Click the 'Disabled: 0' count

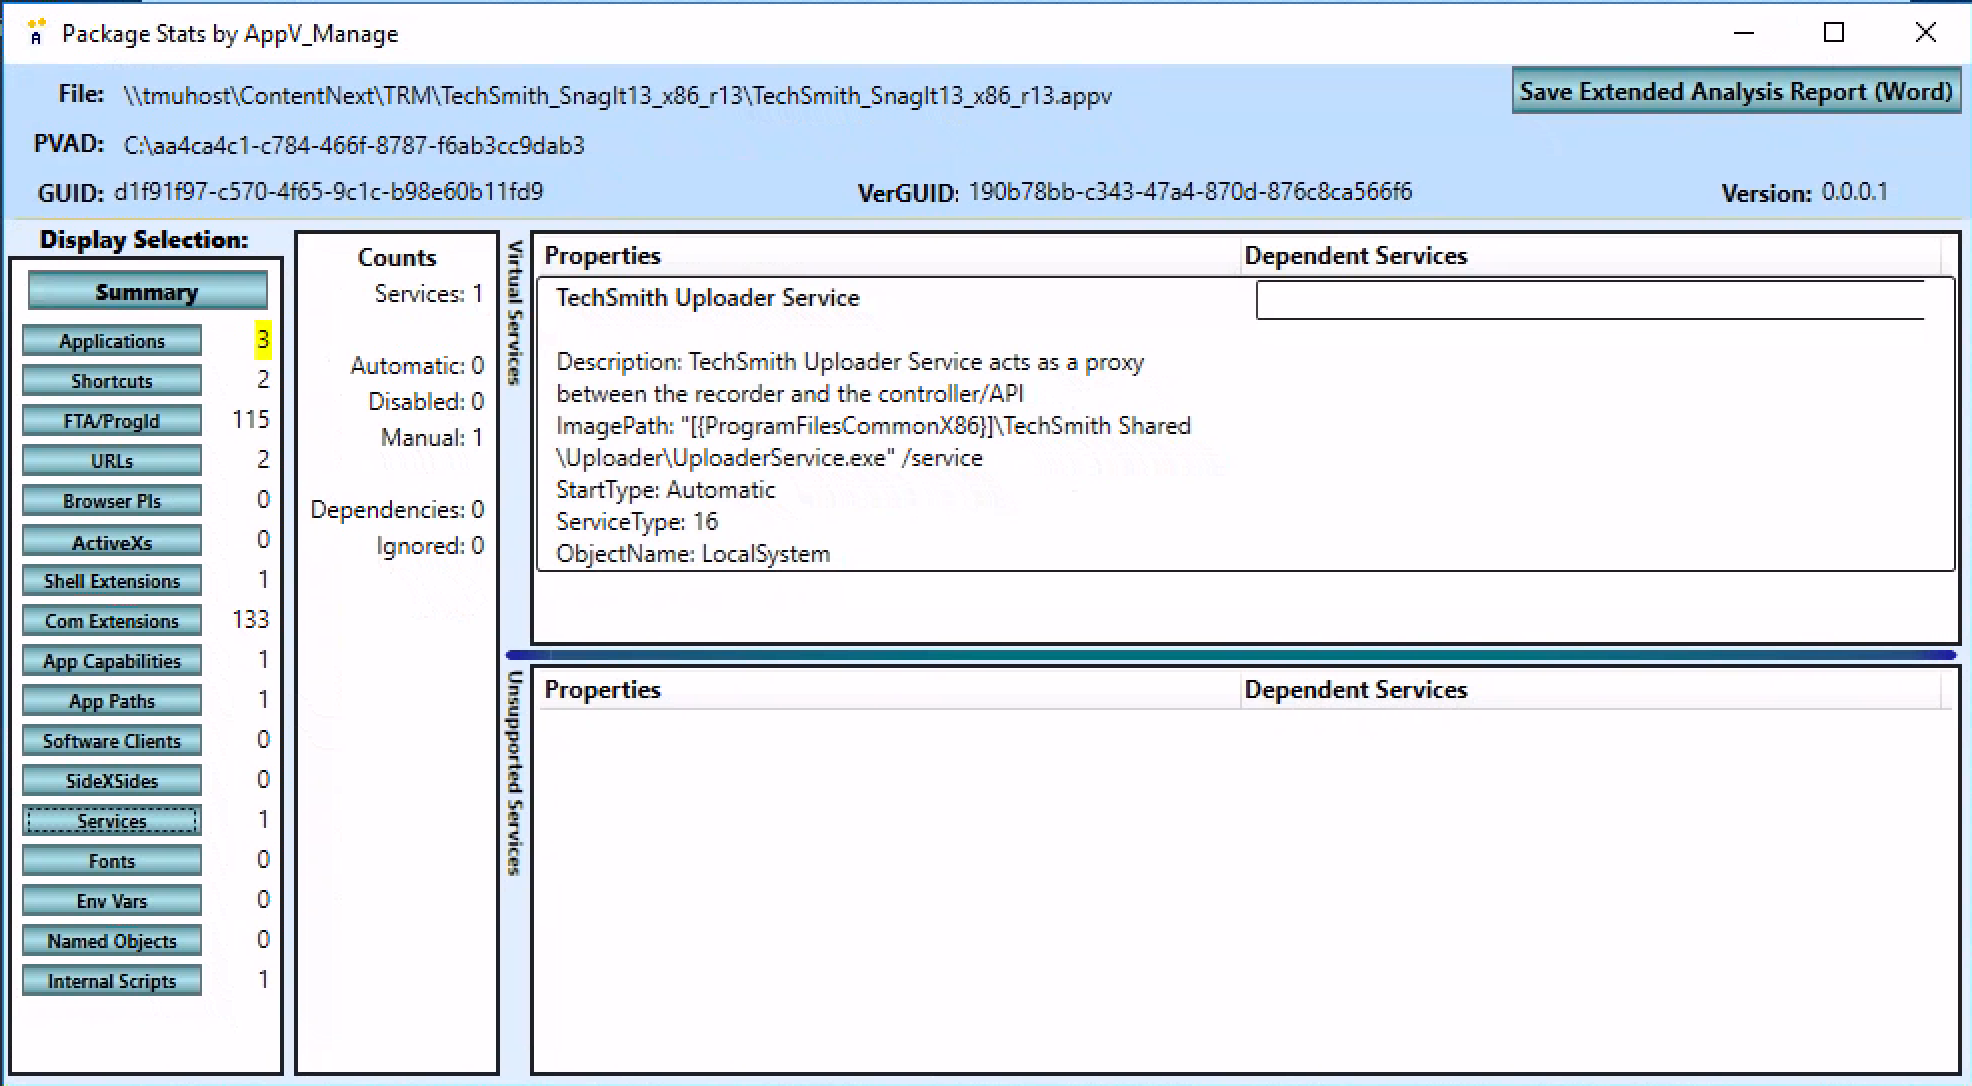click(426, 402)
